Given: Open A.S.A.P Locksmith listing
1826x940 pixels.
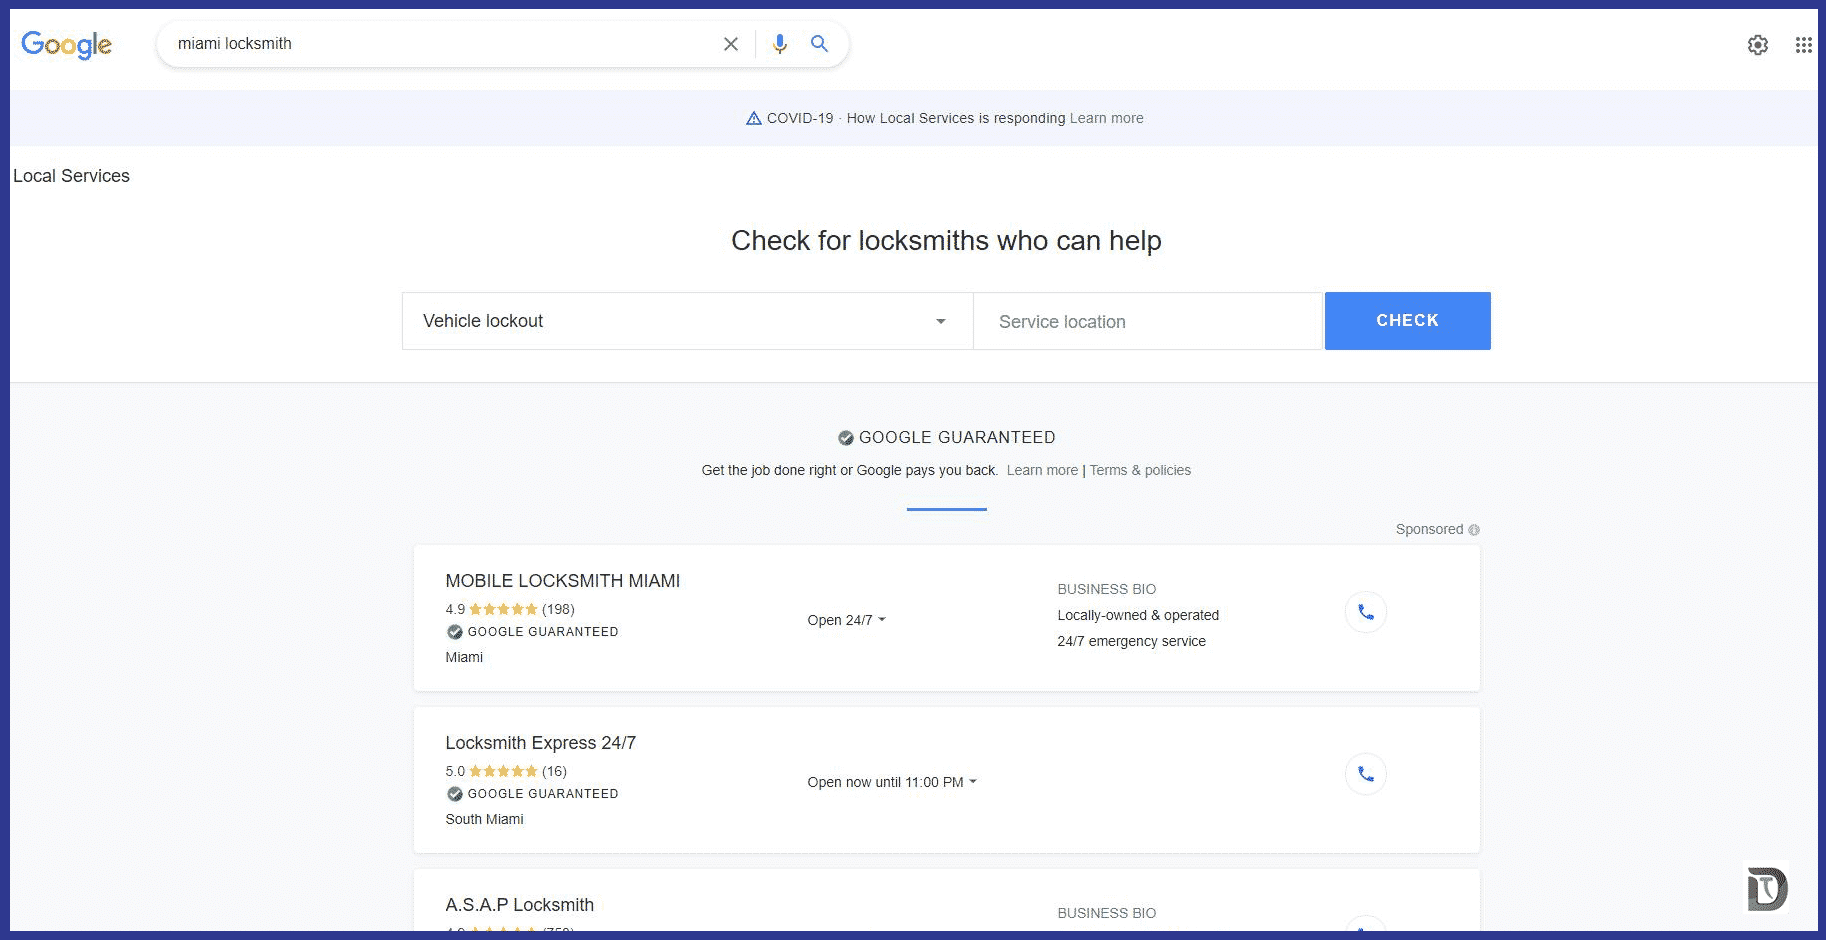Looking at the screenshot, I should 519,905.
